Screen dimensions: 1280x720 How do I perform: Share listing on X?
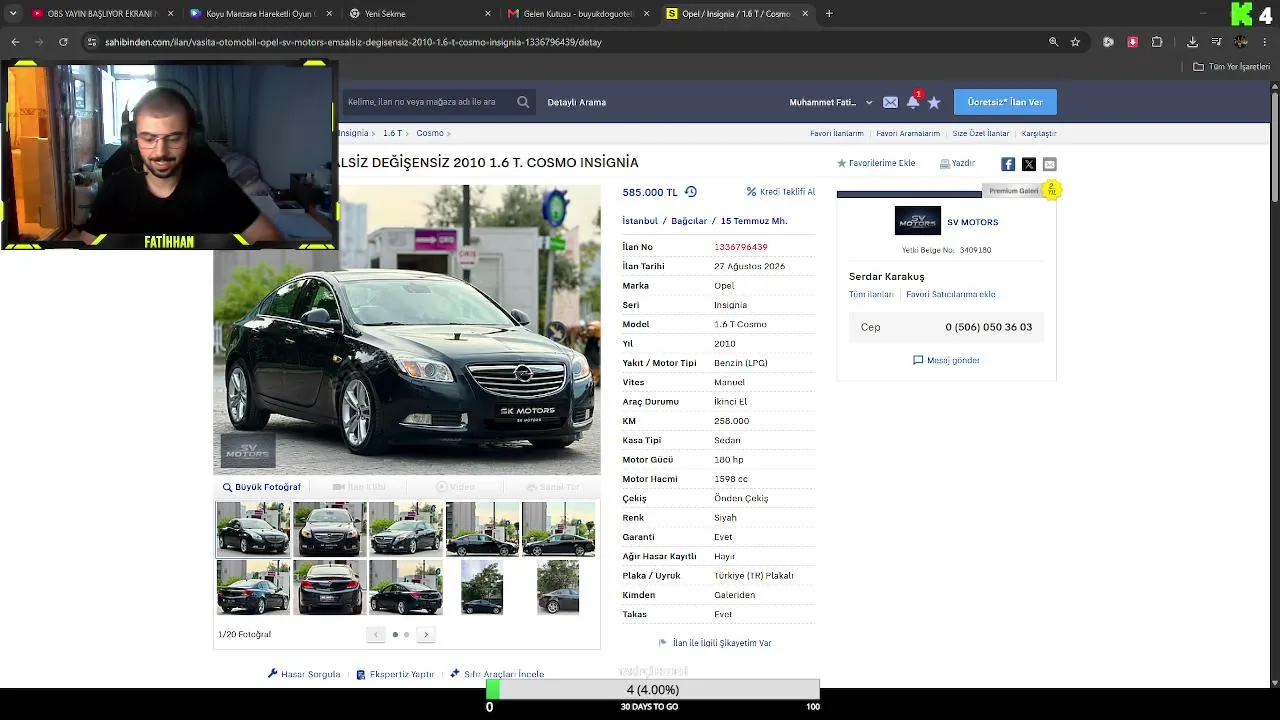point(1029,164)
